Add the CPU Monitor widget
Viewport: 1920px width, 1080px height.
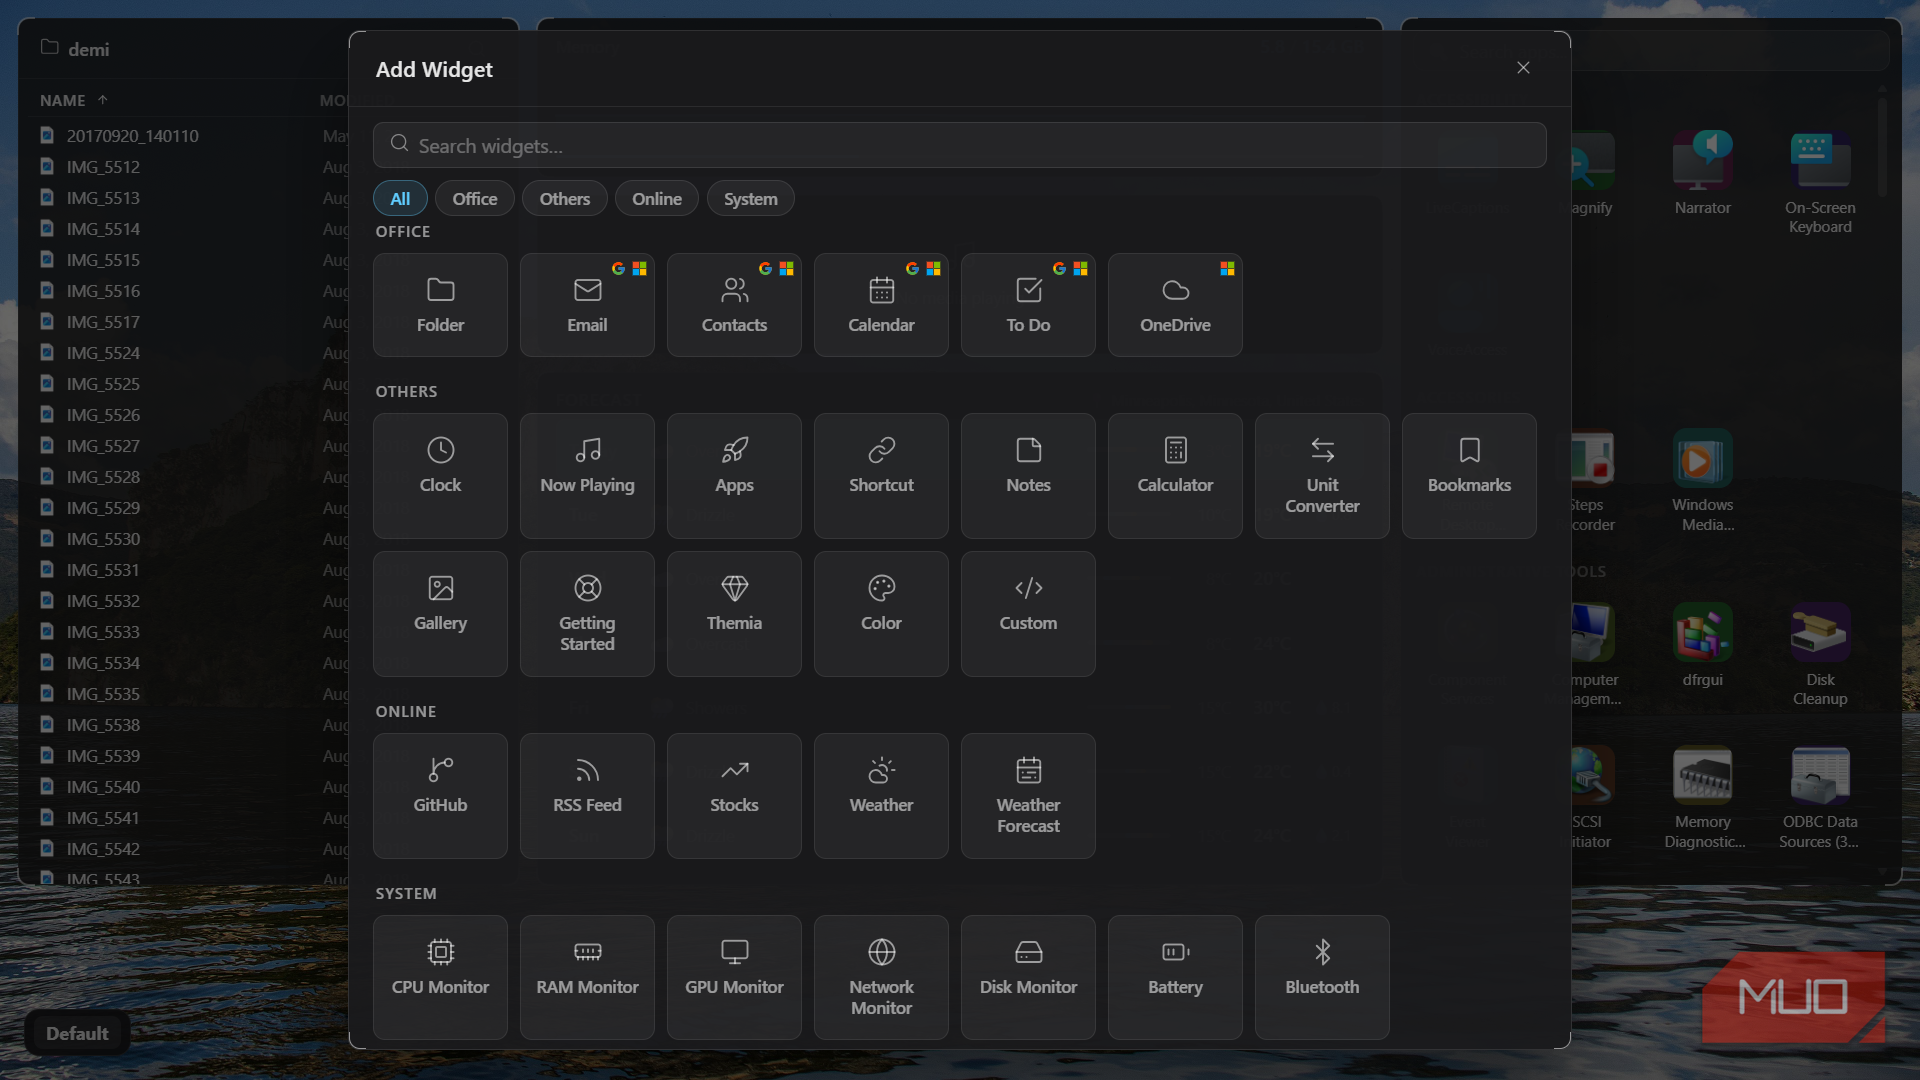(x=440, y=978)
